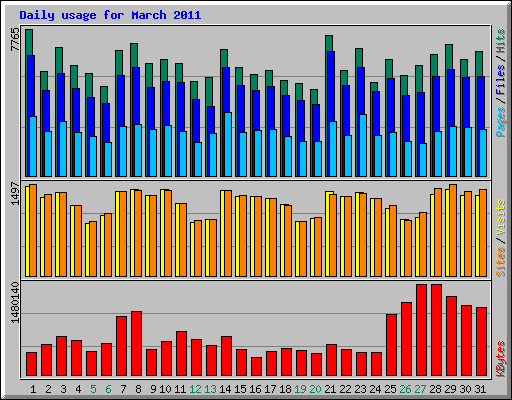Click the 7765 hits axis value
The height and width of the screenshot is (400, 512).
(15, 39)
